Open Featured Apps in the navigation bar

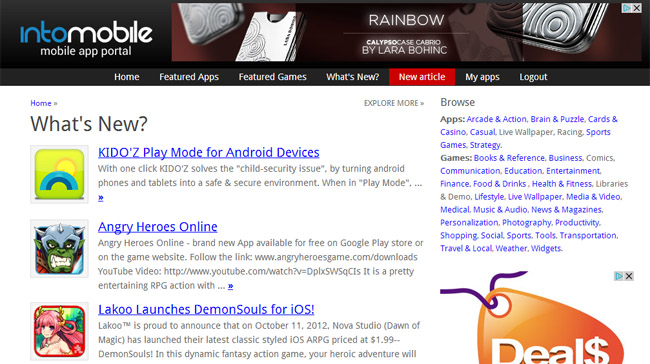(189, 77)
